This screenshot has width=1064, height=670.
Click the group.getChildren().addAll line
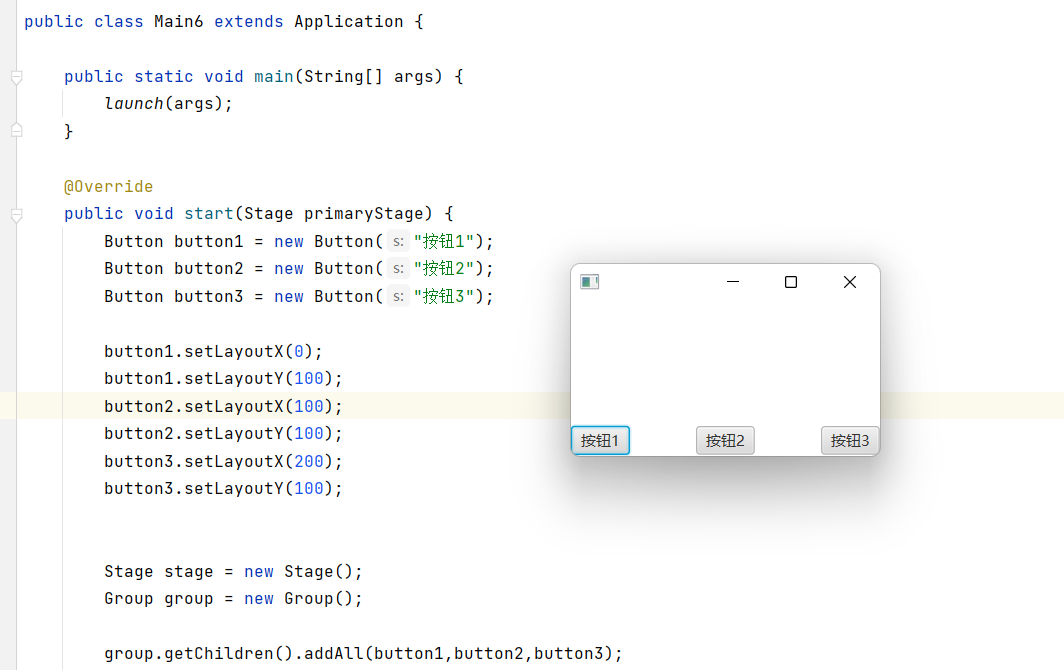click(x=363, y=654)
